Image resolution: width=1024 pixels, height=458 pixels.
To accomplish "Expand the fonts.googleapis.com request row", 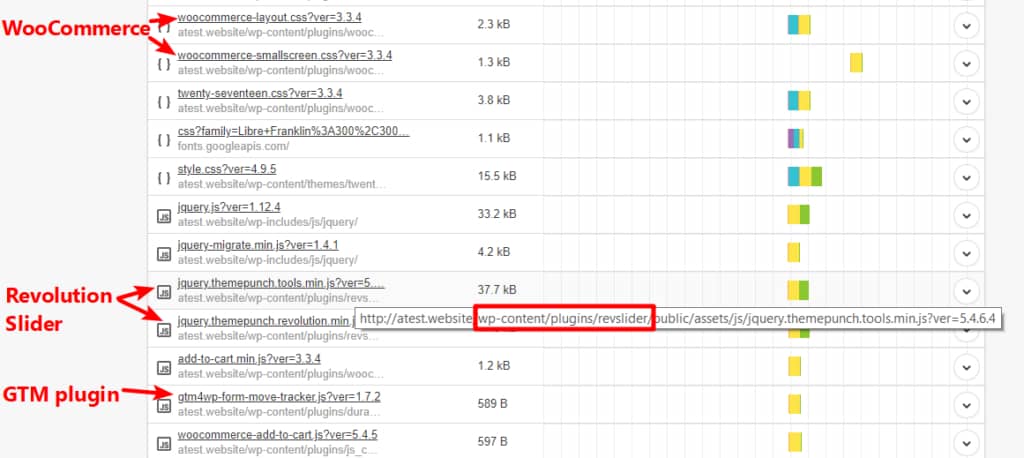I will pyautogui.click(x=967, y=139).
